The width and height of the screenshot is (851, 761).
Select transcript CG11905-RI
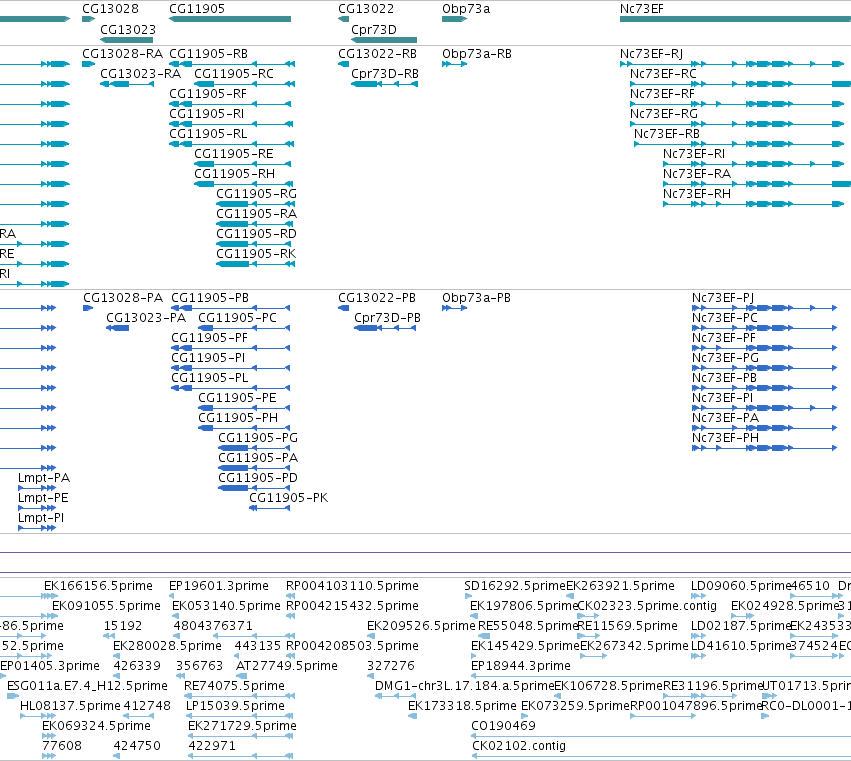click(x=206, y=114)
